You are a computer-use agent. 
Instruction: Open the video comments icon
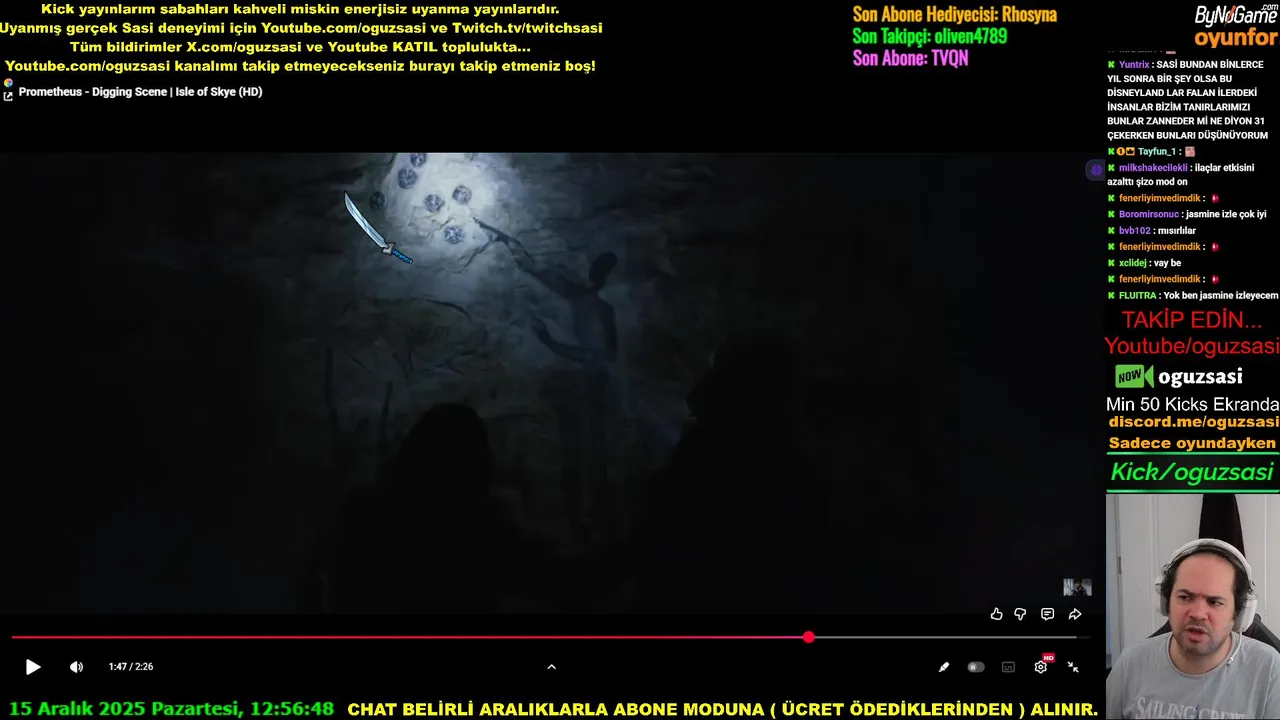point(1047,614)
